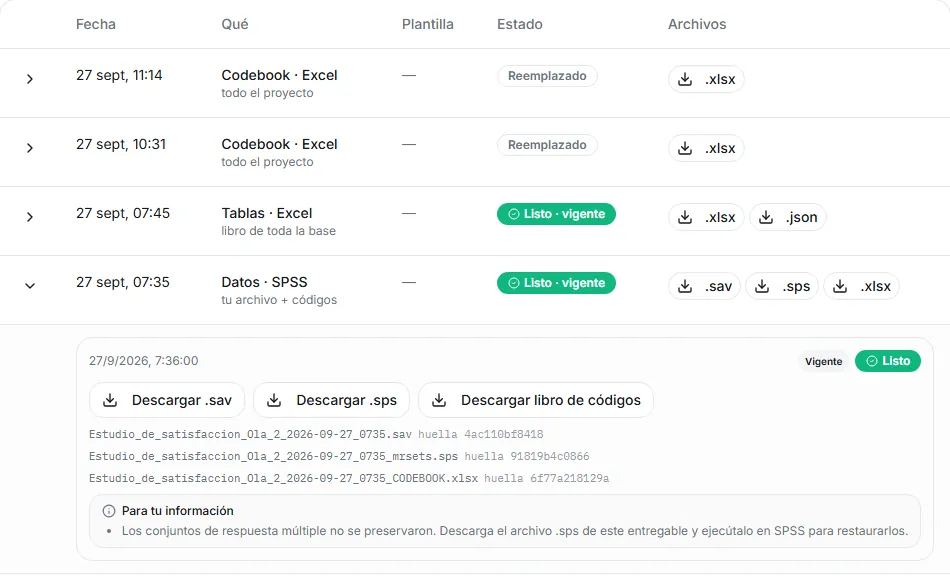
Task: Download .xlsx of the 11:14 Codebook
Action: point(706,79)
